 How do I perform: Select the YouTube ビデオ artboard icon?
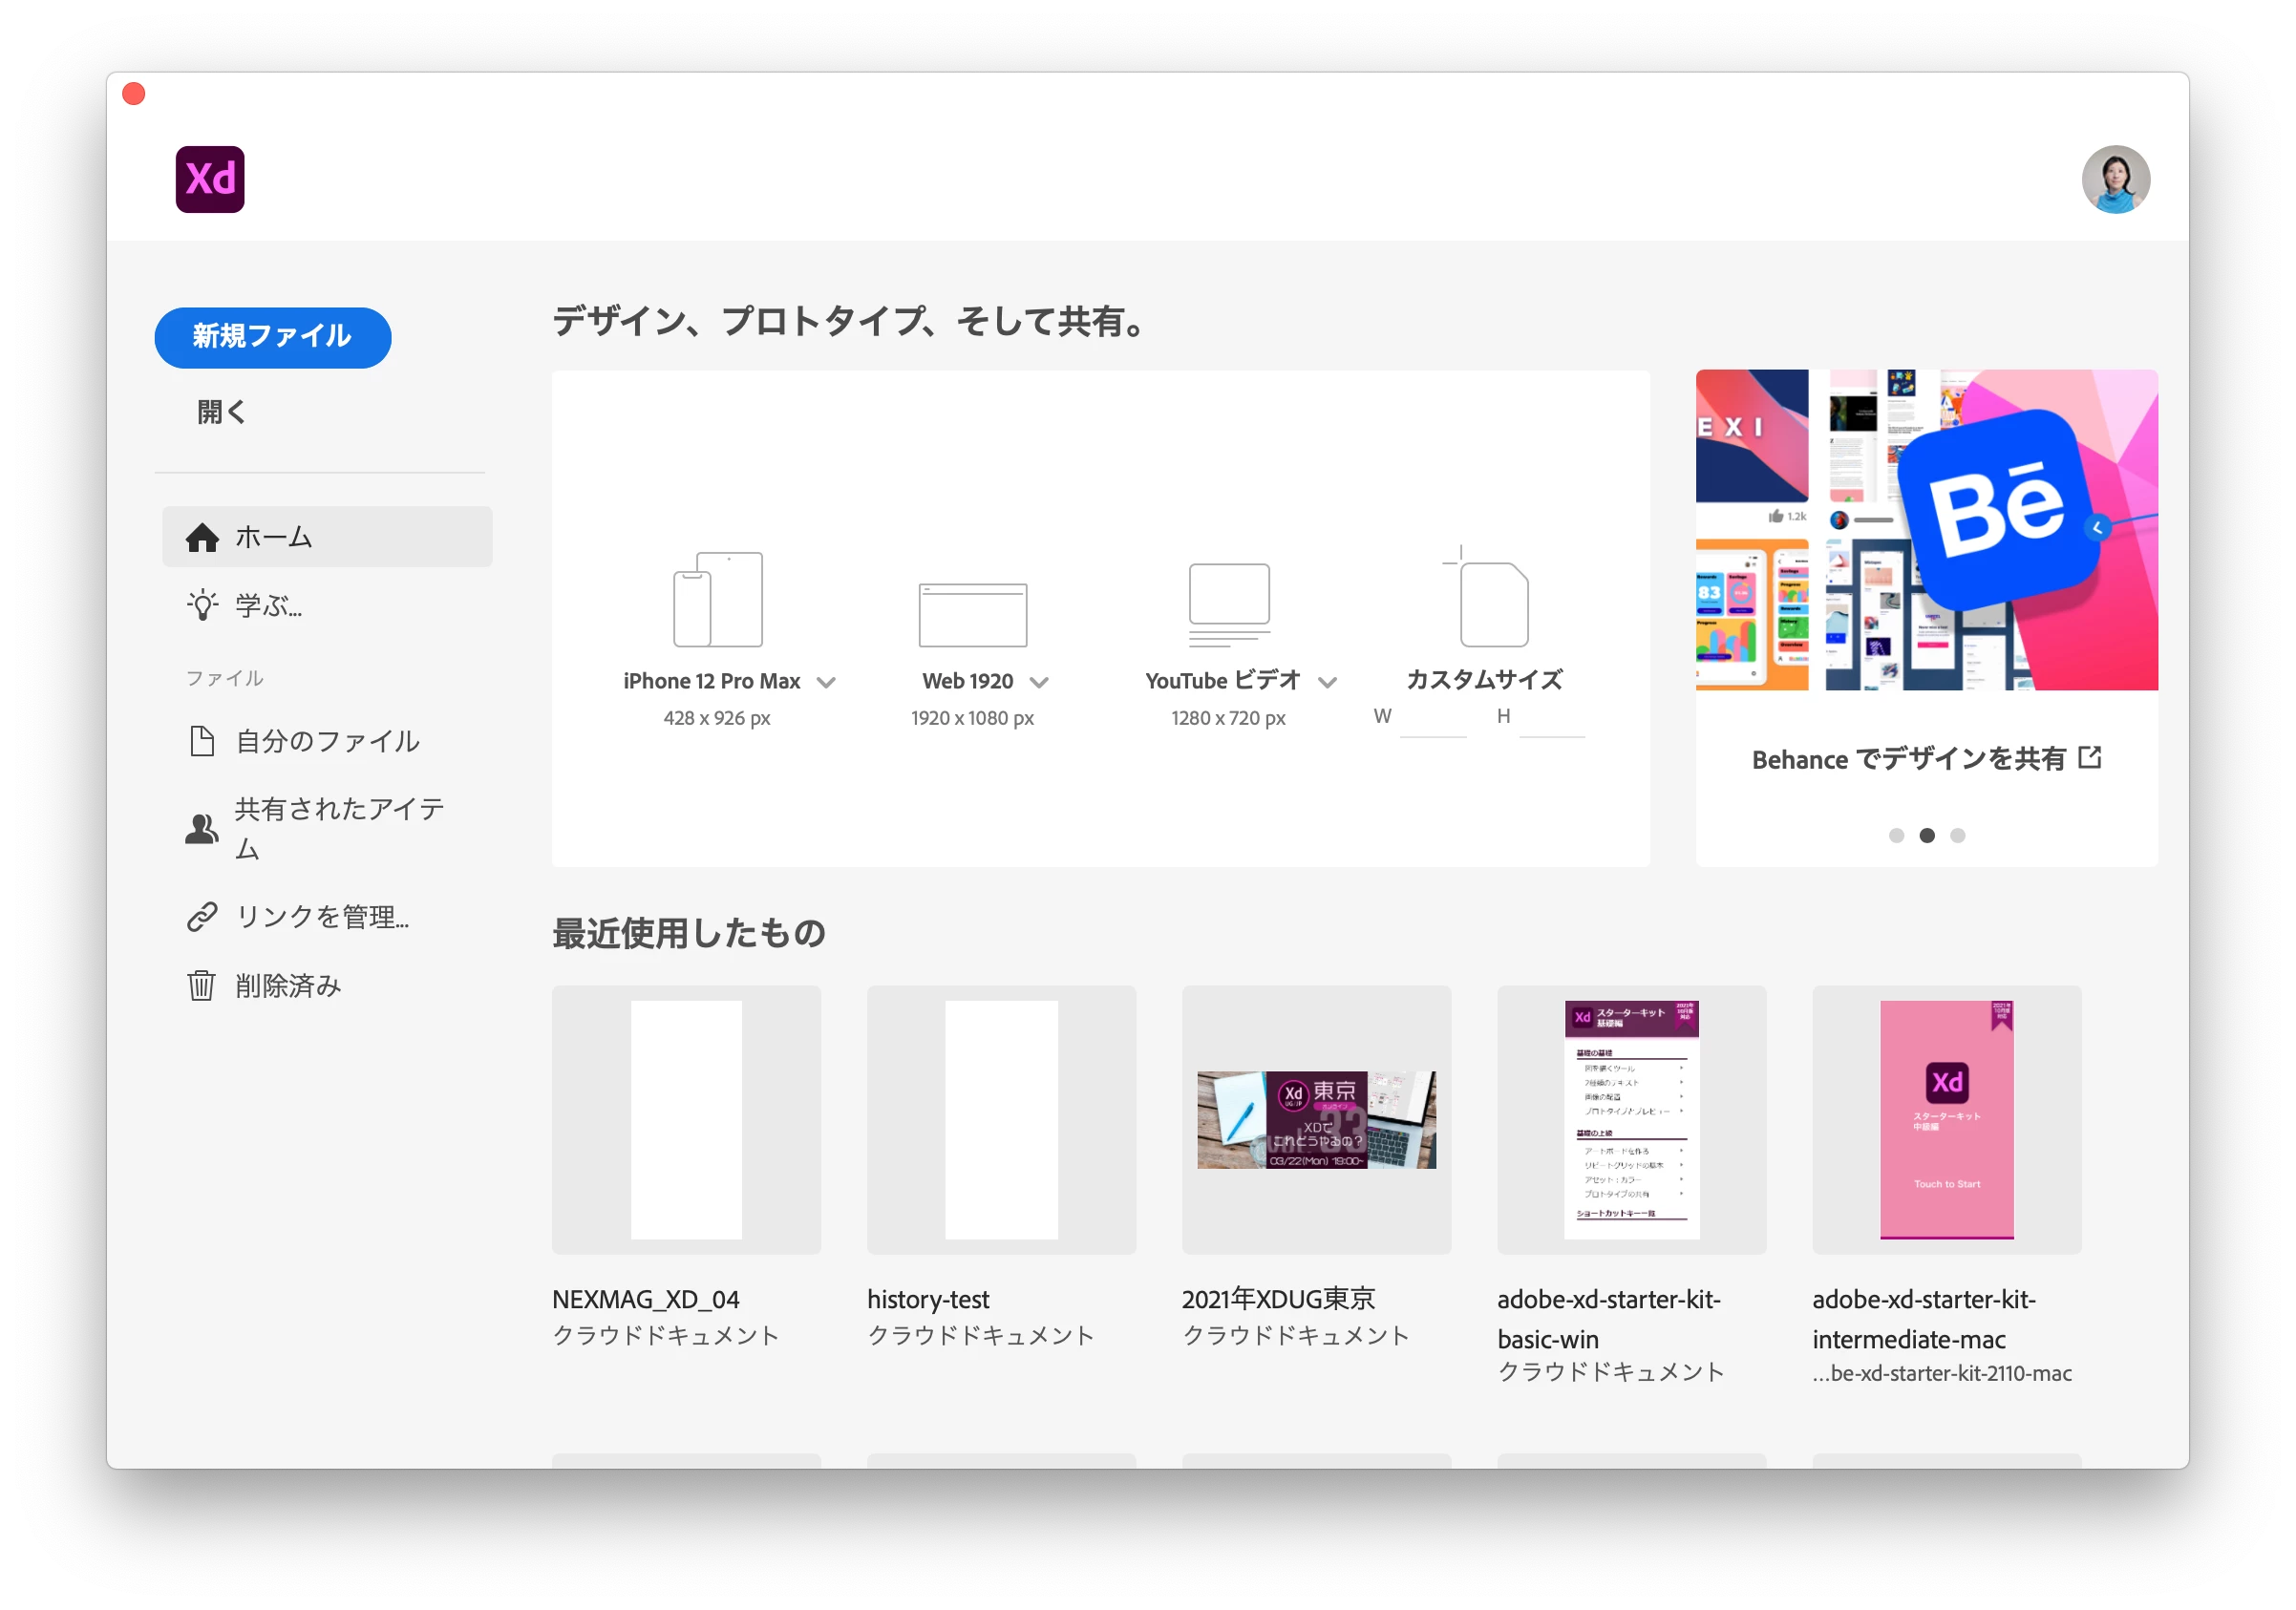(x=1228, y=604)
